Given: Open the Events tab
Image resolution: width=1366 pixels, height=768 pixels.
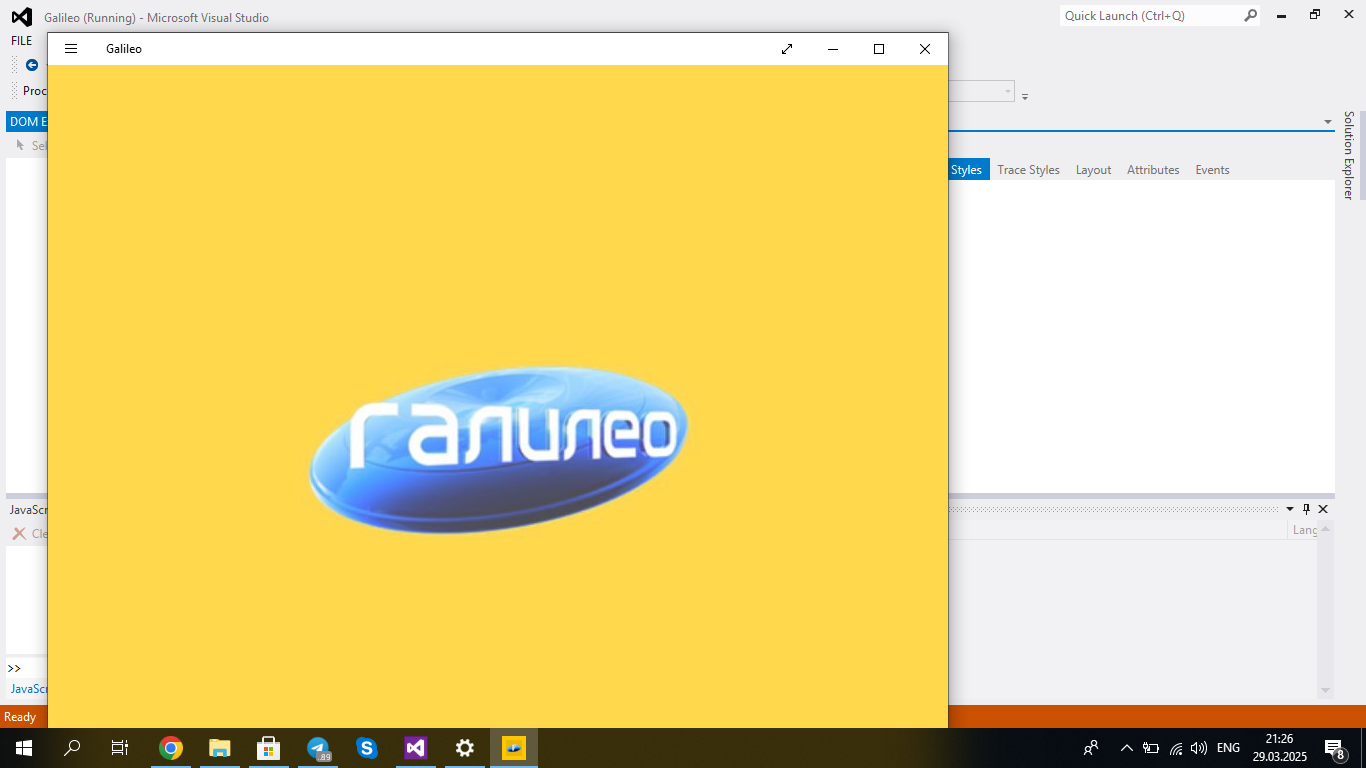Looking at the screenshot, I should (1212, 170).
